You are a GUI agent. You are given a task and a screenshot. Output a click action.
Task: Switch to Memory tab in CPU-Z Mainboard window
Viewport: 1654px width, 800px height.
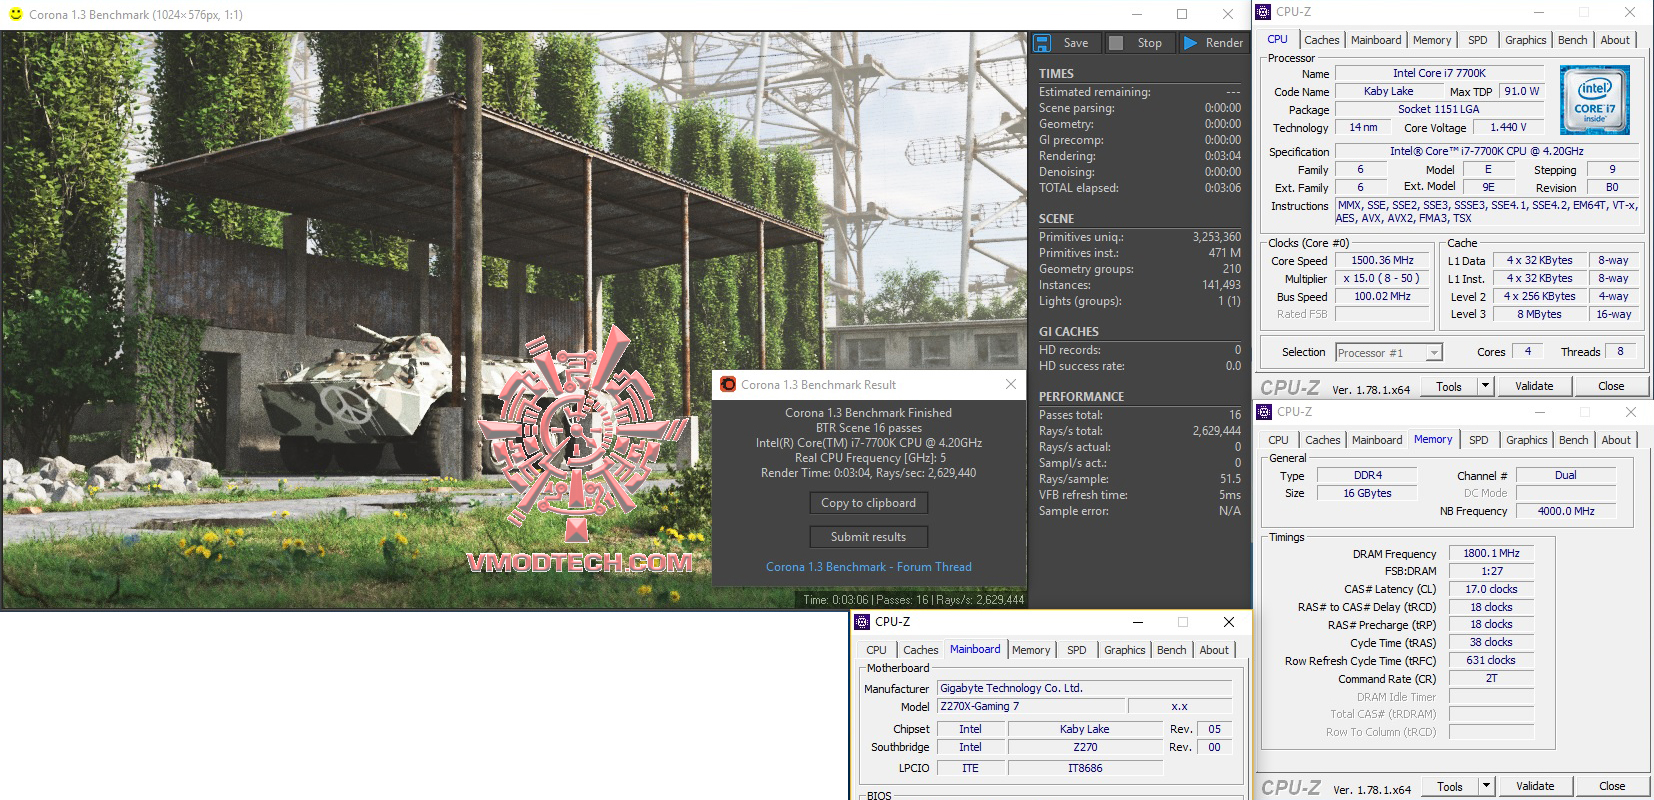[1031, 650]
